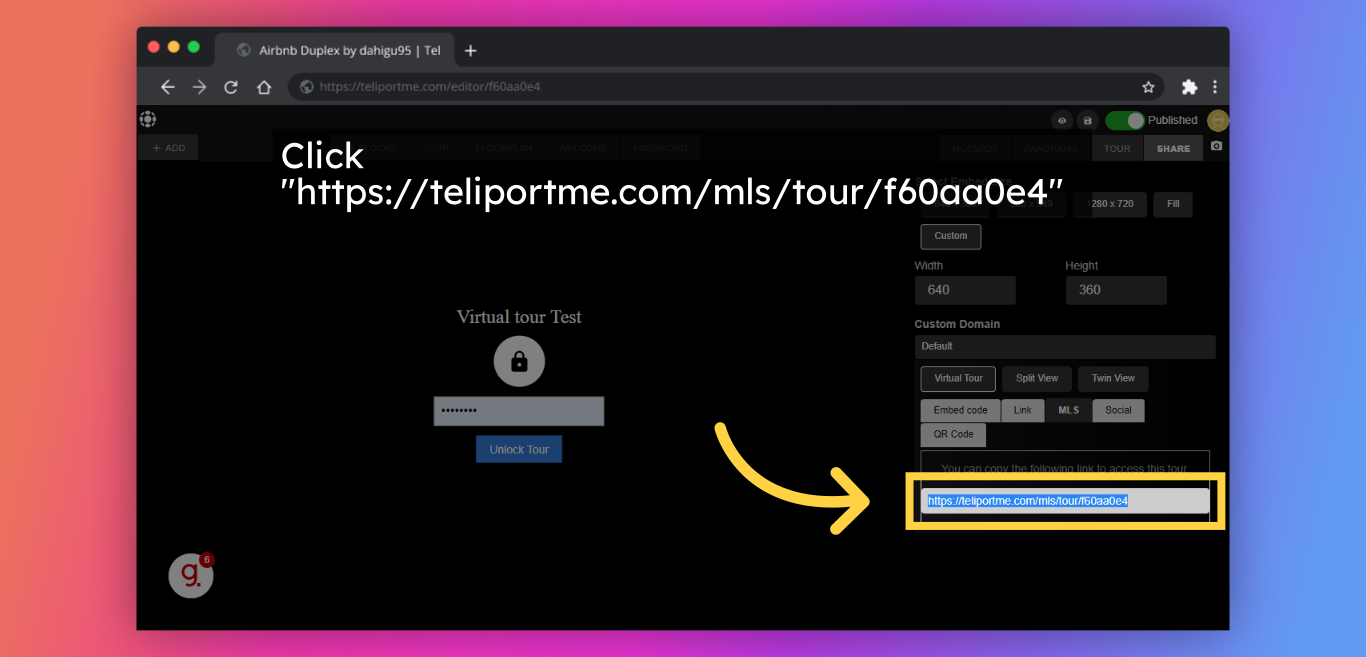Open the Link share tab

click(x=1023, y=410)
